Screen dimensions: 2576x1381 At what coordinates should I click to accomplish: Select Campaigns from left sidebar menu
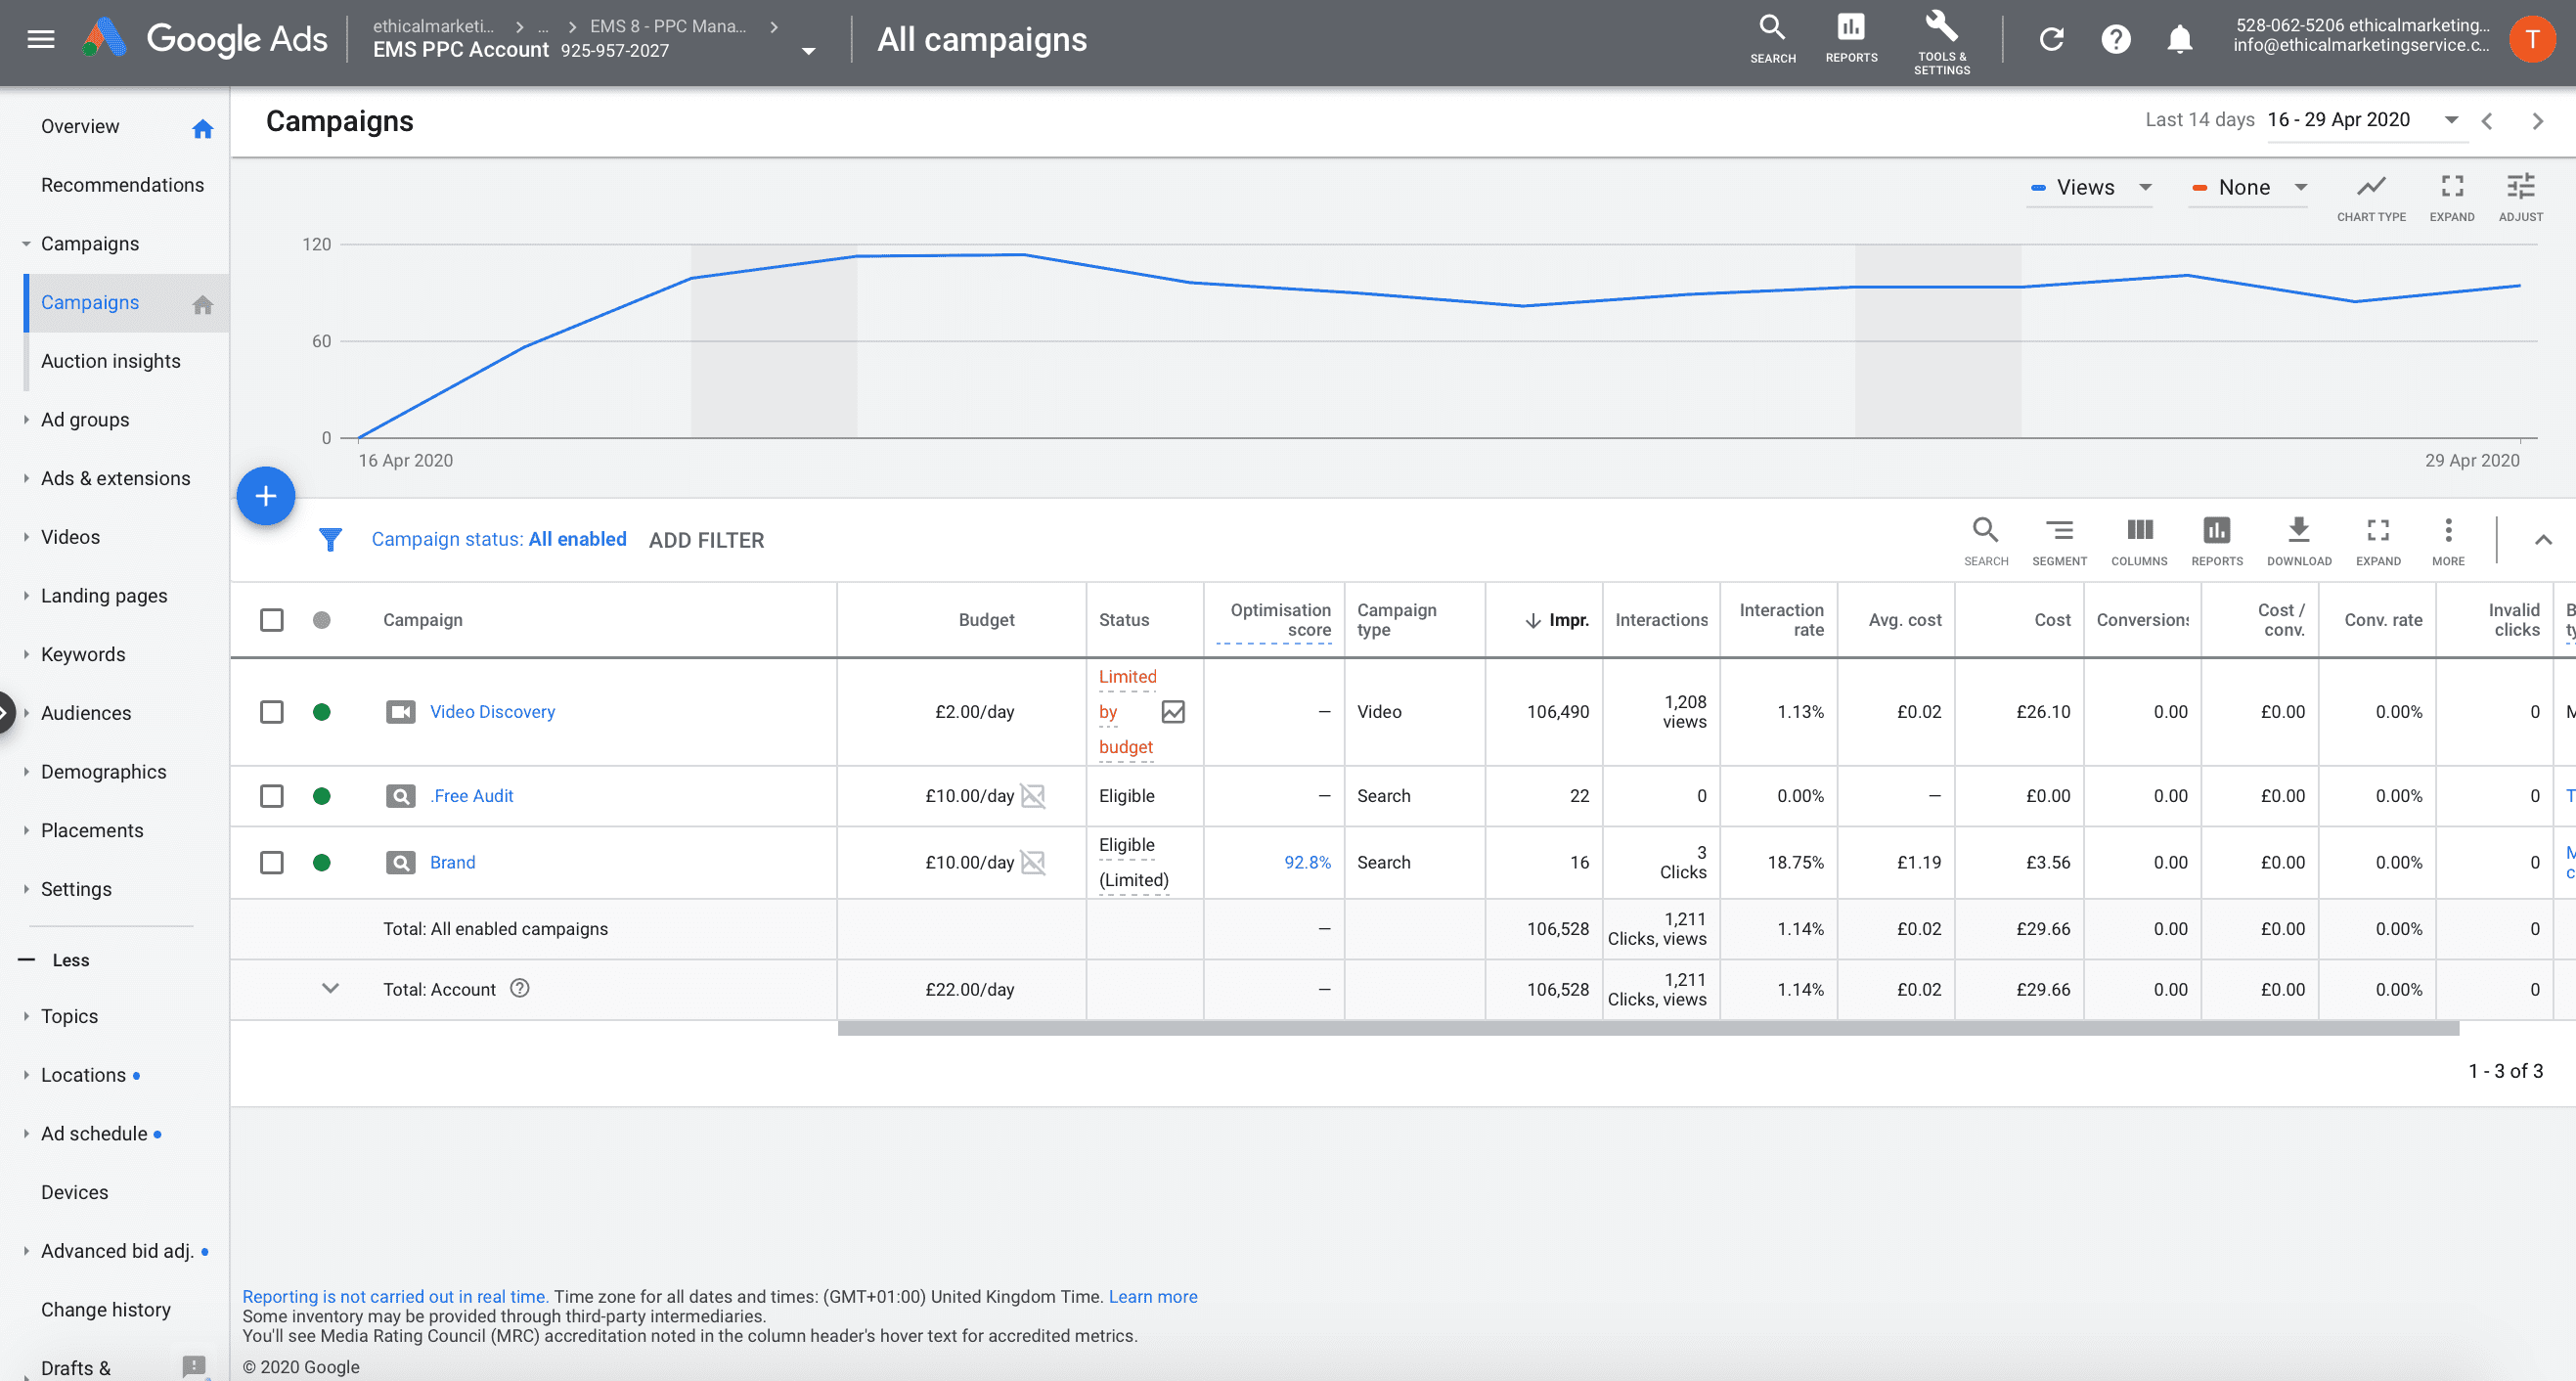point(90,301)
